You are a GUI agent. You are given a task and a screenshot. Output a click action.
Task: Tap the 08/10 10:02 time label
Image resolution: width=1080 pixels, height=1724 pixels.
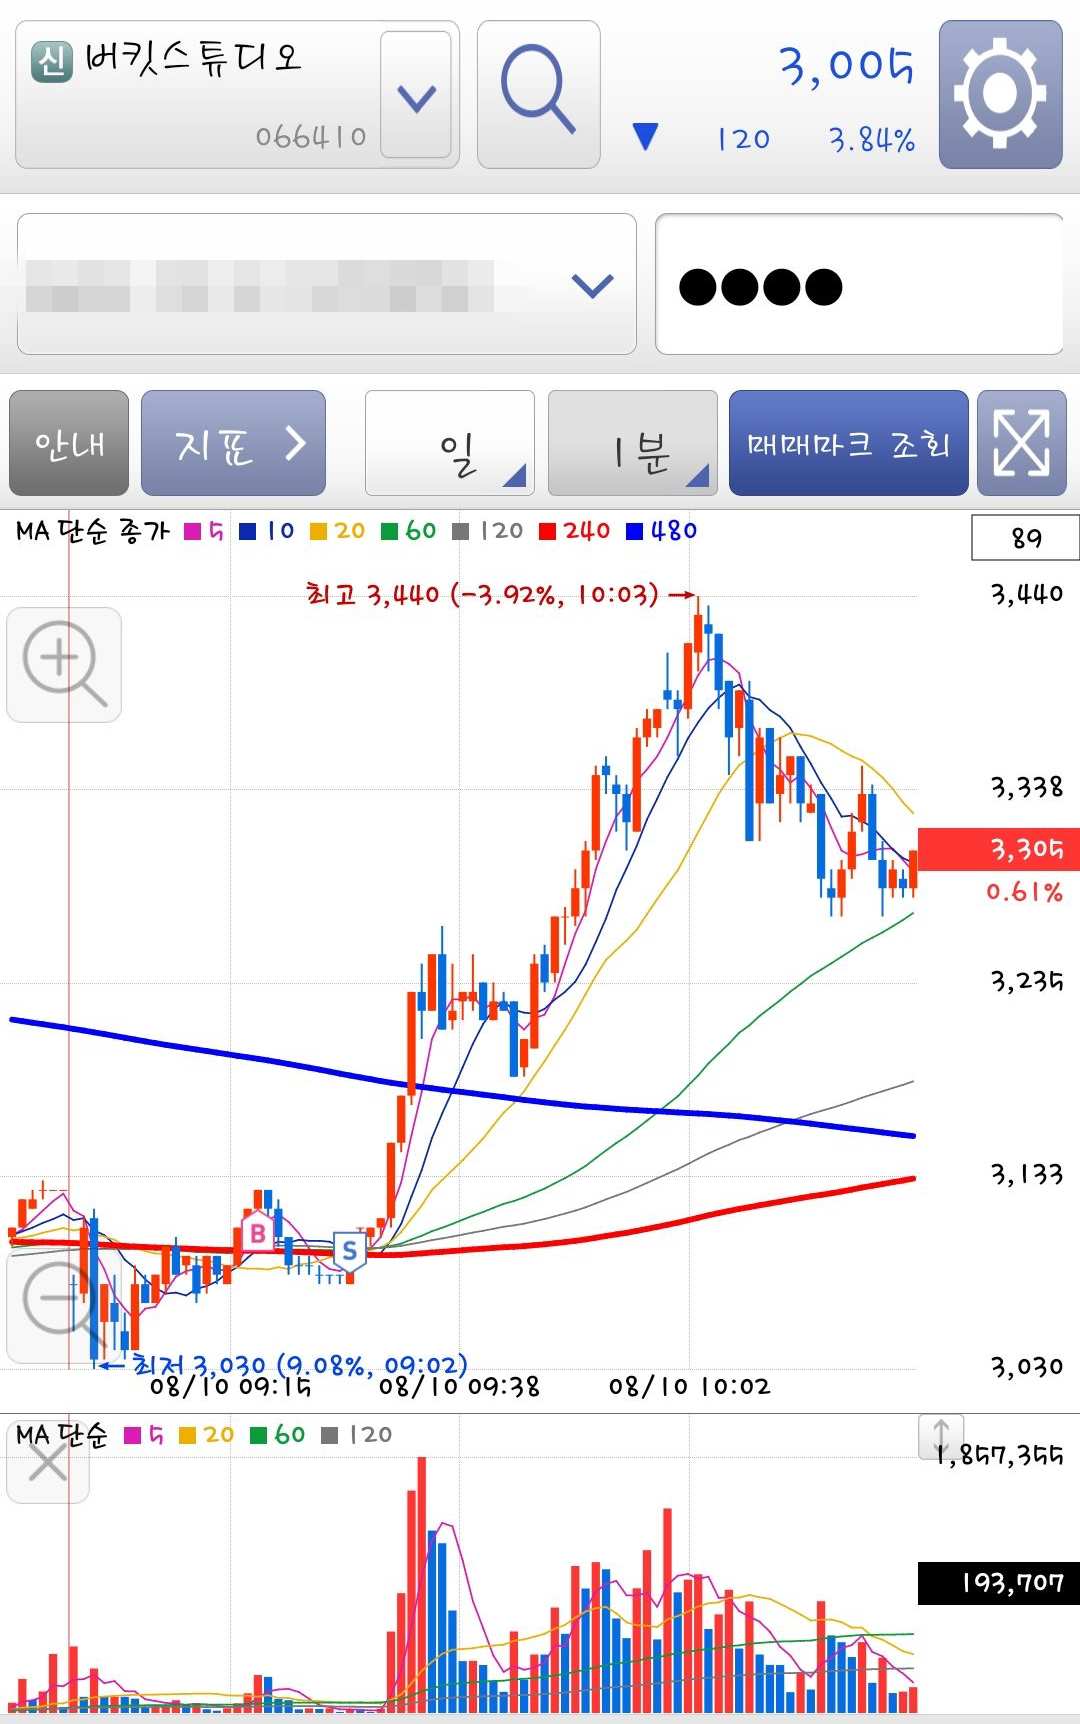click(x=689, y=1386)
